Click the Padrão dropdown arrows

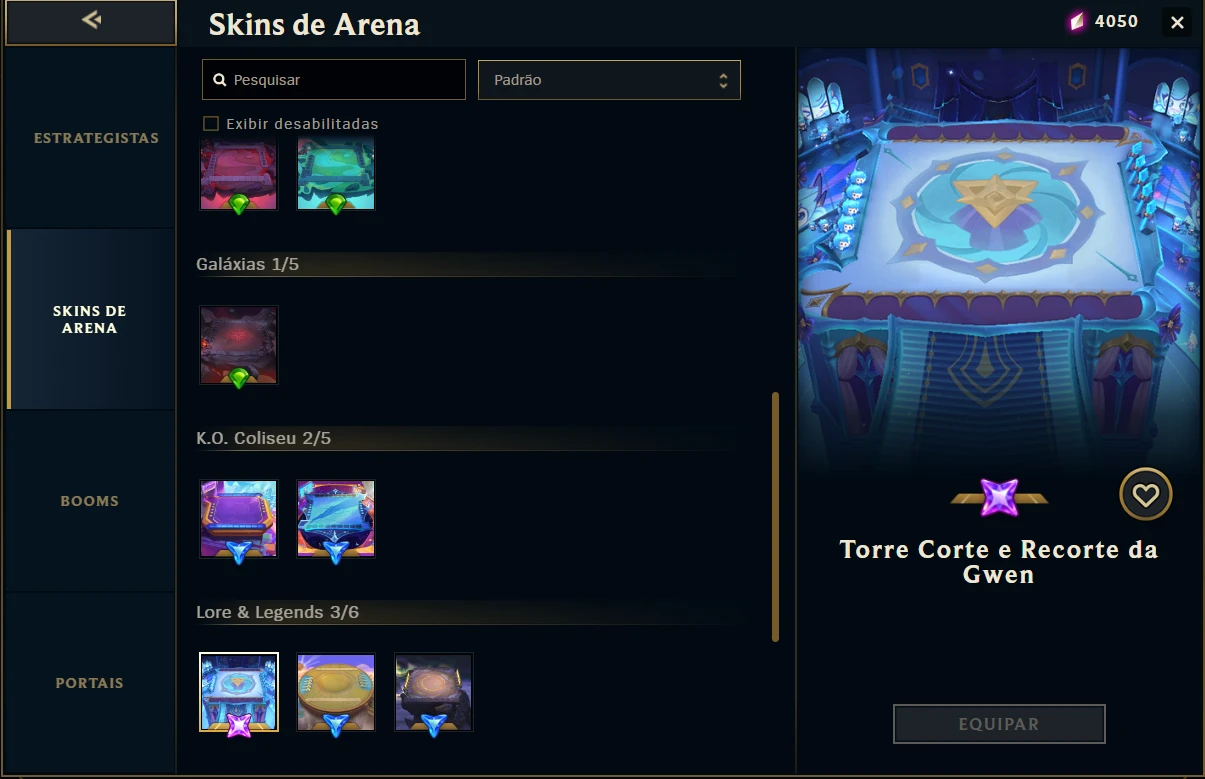tap(723, 80)
